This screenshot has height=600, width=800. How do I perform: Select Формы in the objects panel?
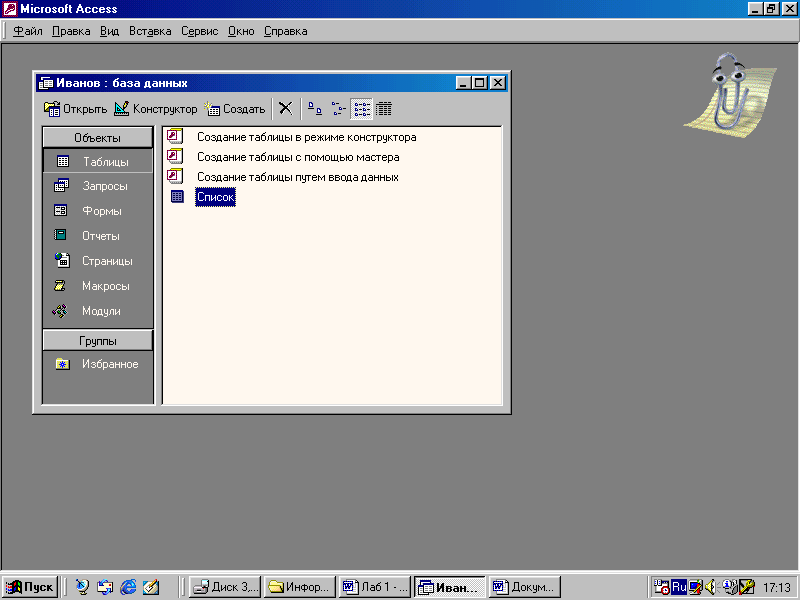(x=97, y=210)
